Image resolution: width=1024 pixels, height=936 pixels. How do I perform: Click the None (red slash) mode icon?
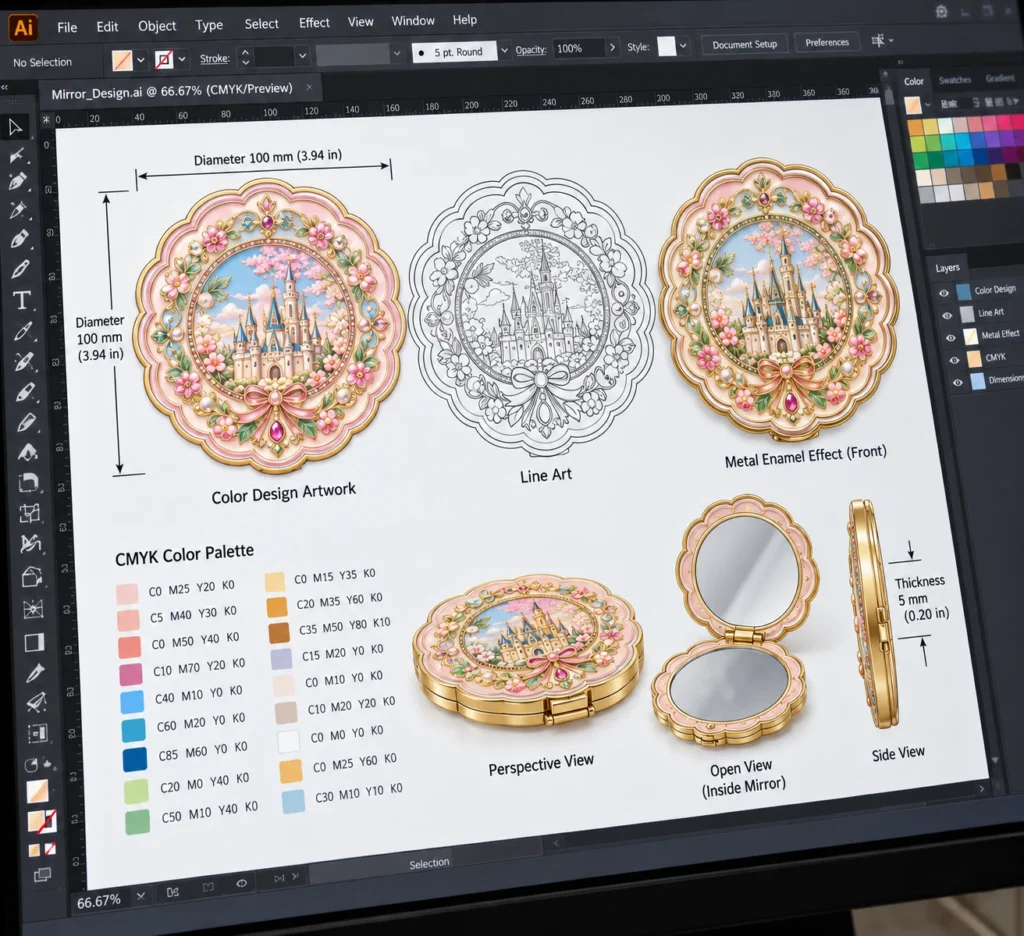click(50, 849)
